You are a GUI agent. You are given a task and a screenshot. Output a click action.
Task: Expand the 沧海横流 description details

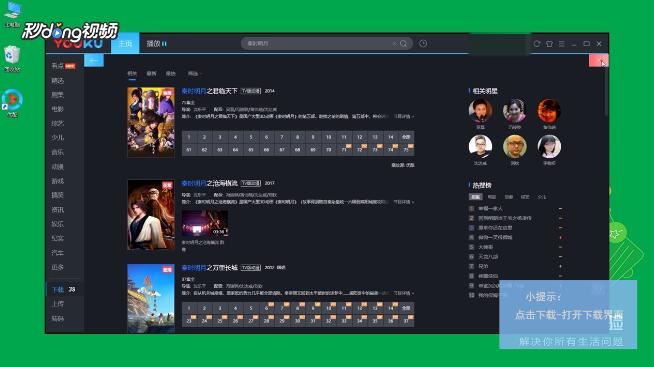pos(404,202)
